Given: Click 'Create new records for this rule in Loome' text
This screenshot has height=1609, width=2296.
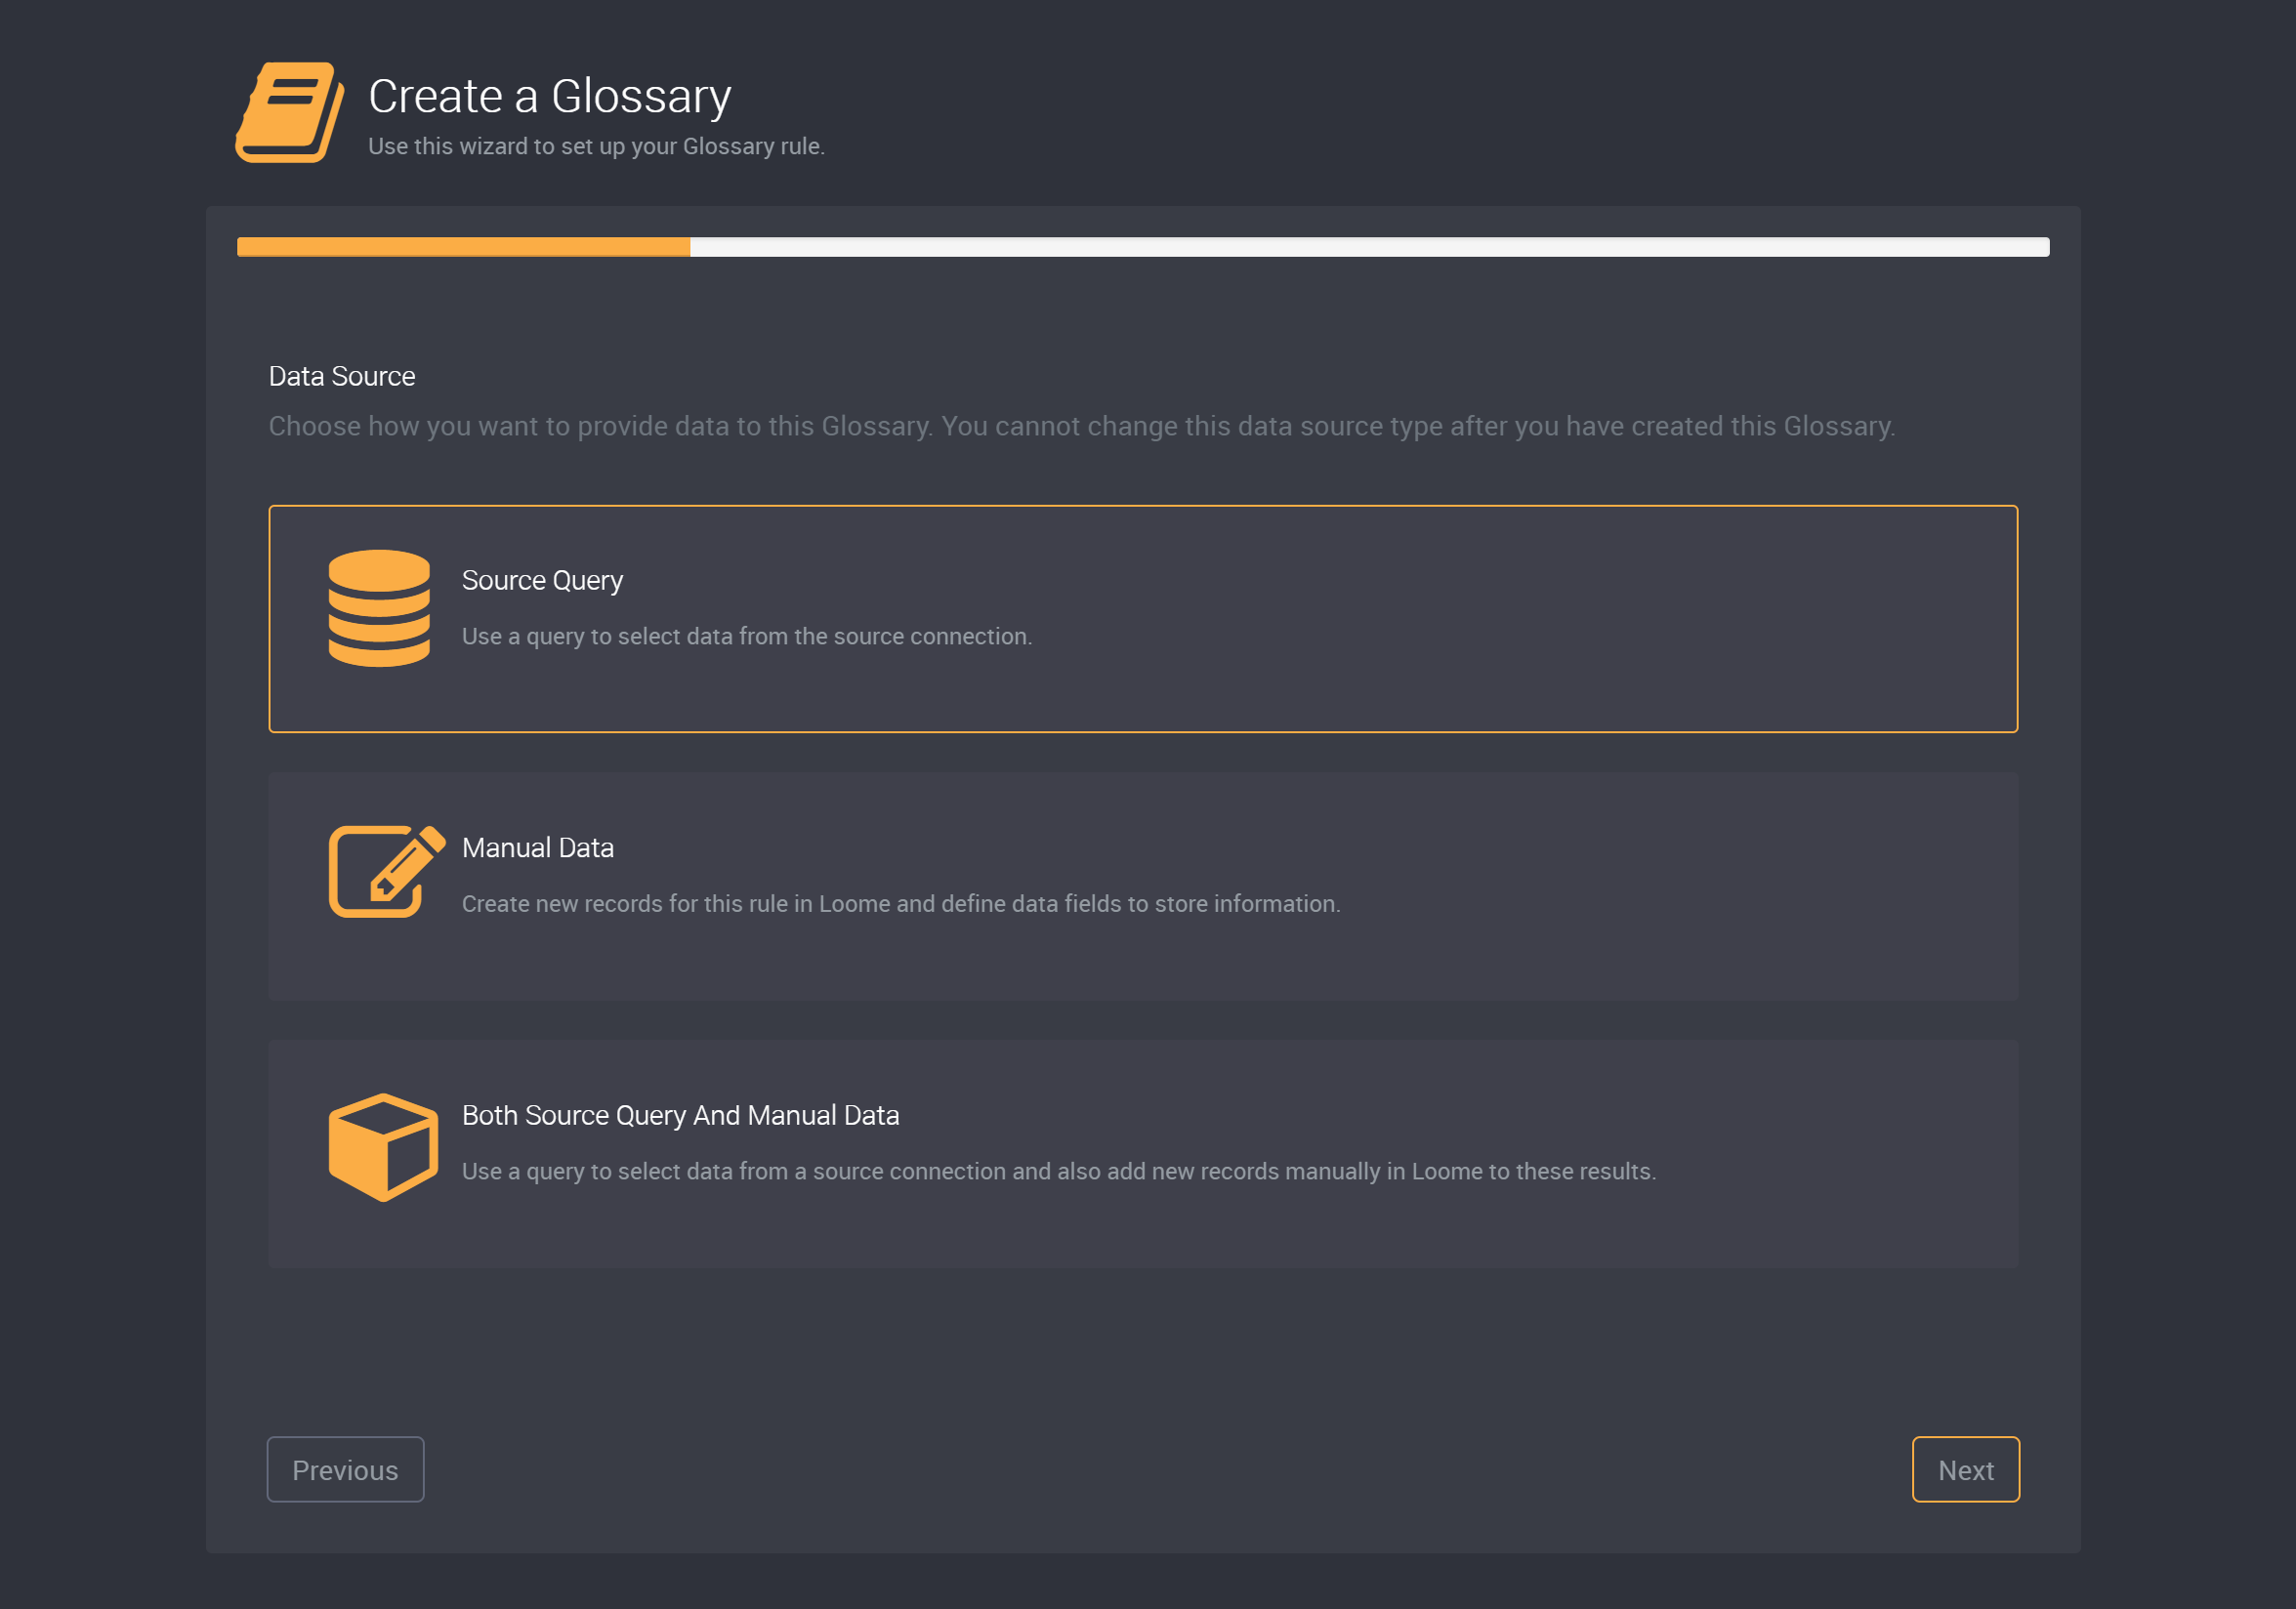Looking at the screenshot, I should (901, 904).
